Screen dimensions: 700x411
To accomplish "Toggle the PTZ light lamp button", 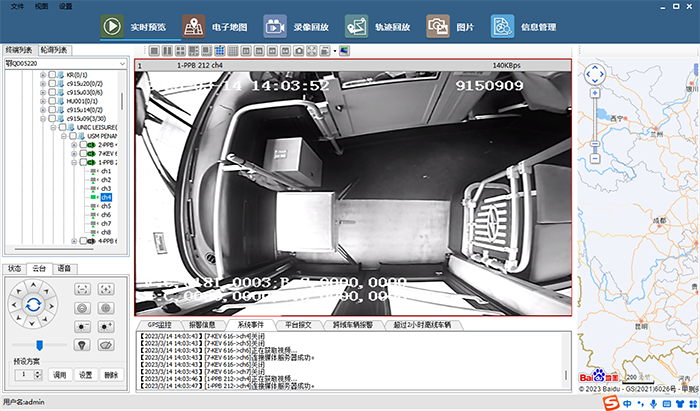I will tap(82, 345).
